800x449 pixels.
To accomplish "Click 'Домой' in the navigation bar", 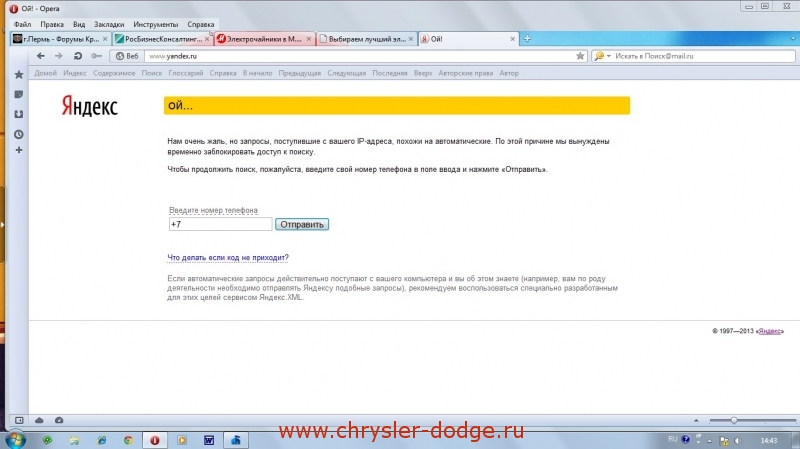I will point(45,73).
